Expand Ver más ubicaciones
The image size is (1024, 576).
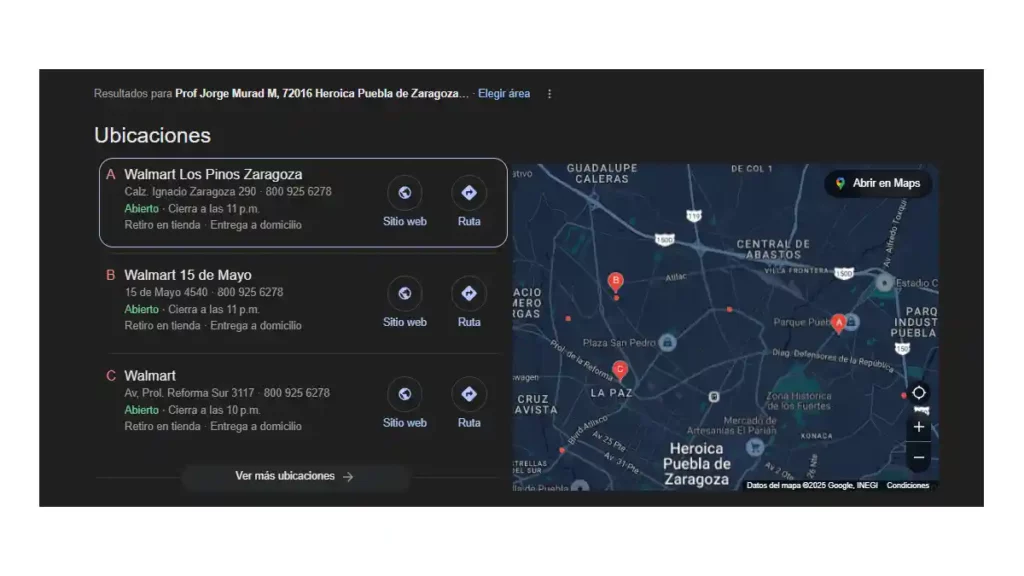(x=295, y=476)
